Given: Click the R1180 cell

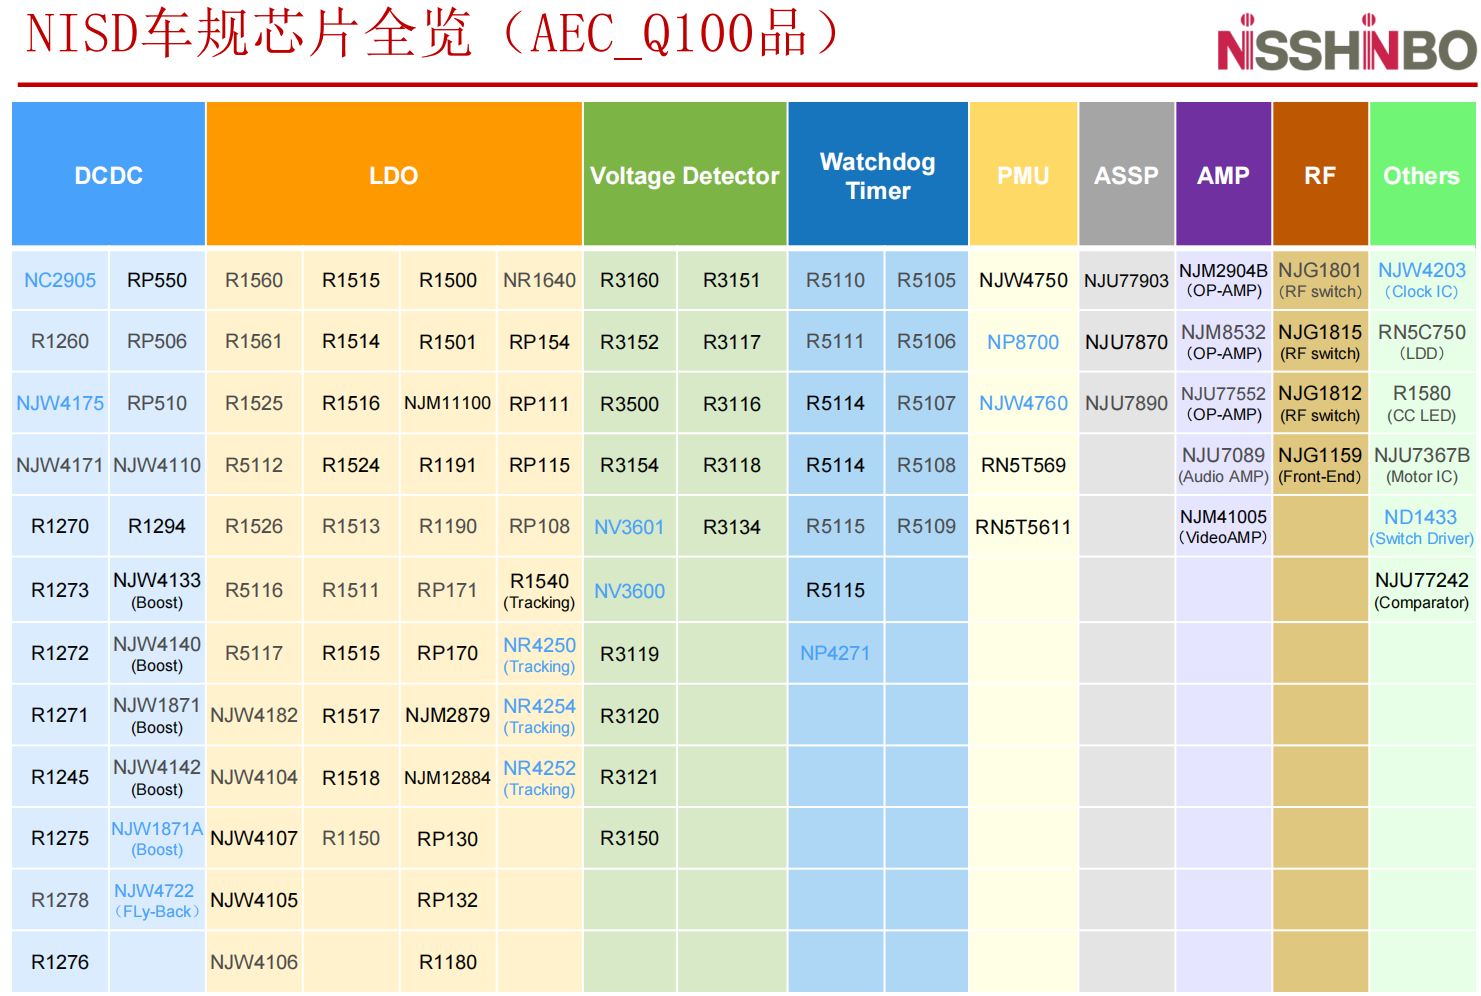Looking at the screenshot, I should 448,962.
